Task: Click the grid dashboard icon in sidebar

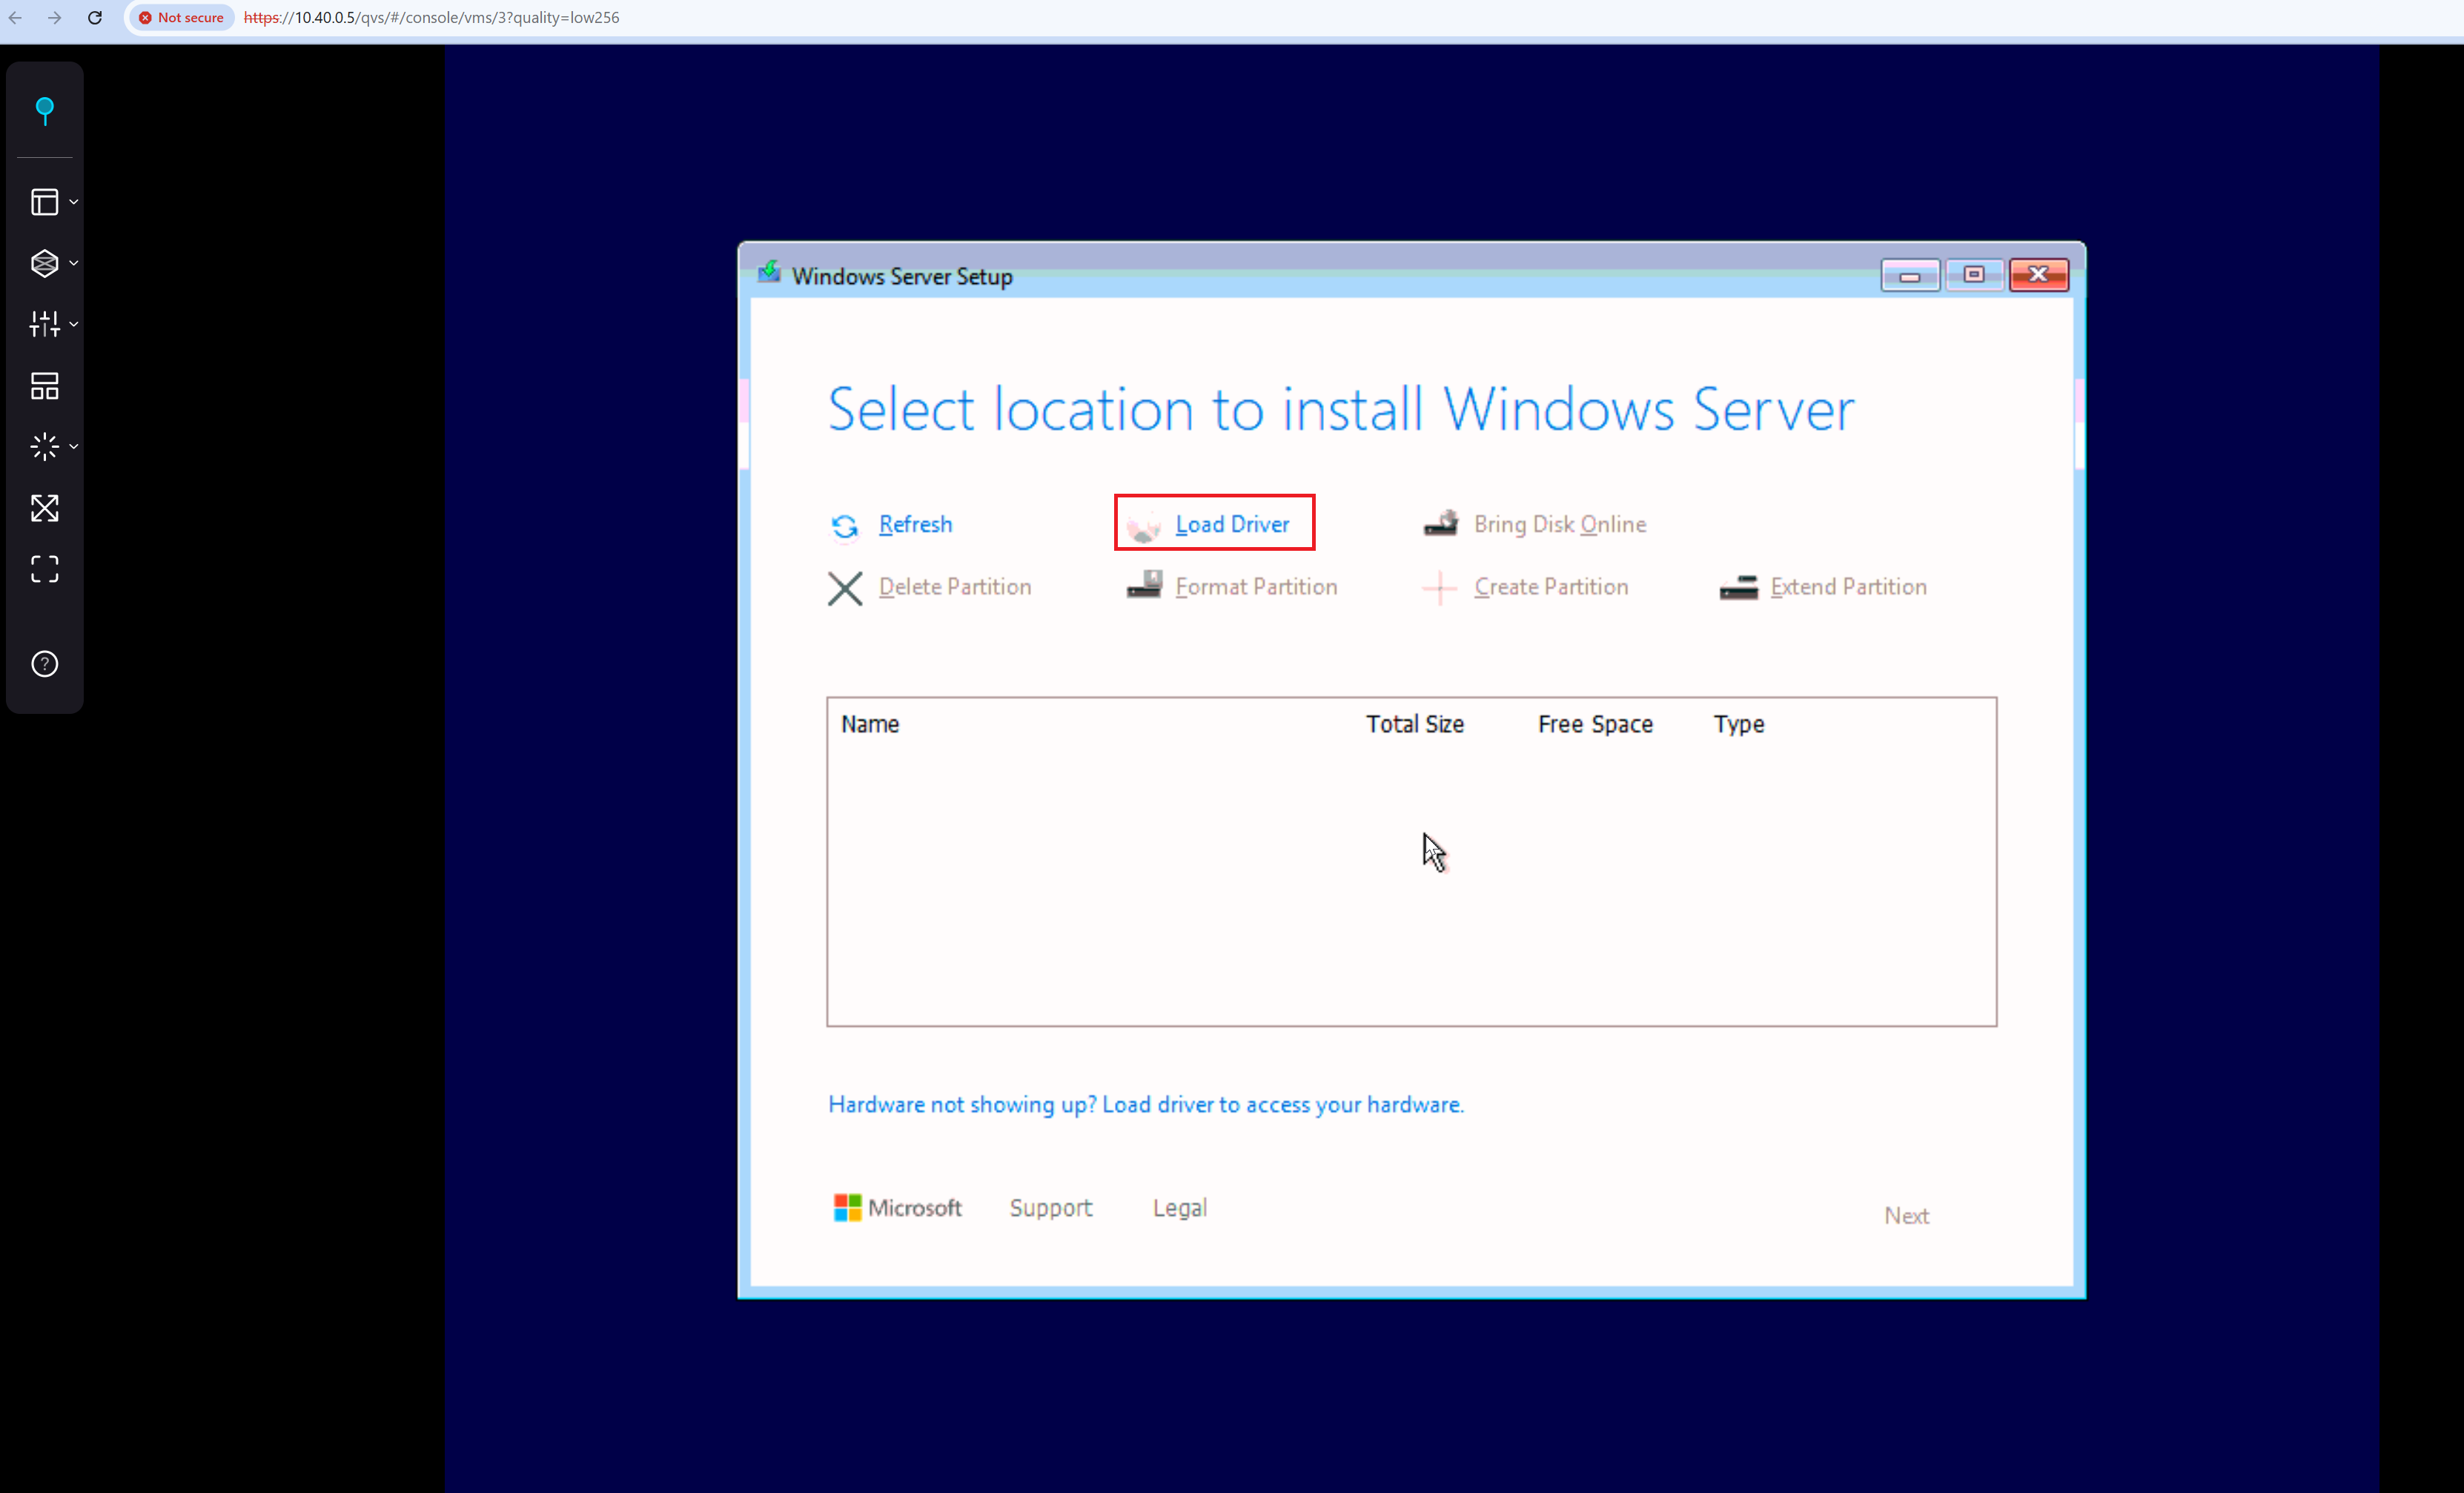Action: click(x=44, y=386)
